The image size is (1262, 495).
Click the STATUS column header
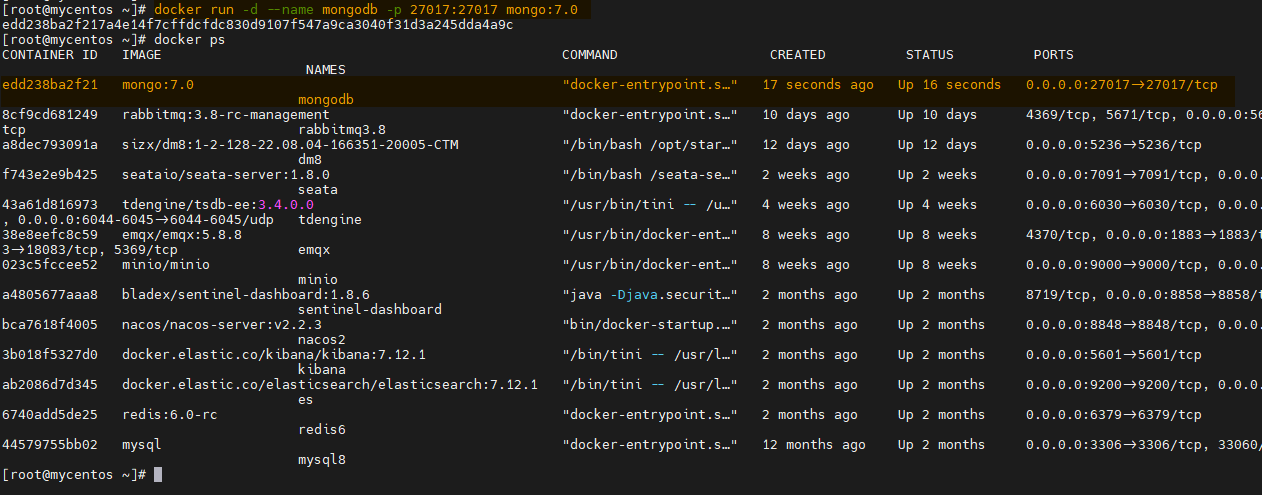[929, 55]
